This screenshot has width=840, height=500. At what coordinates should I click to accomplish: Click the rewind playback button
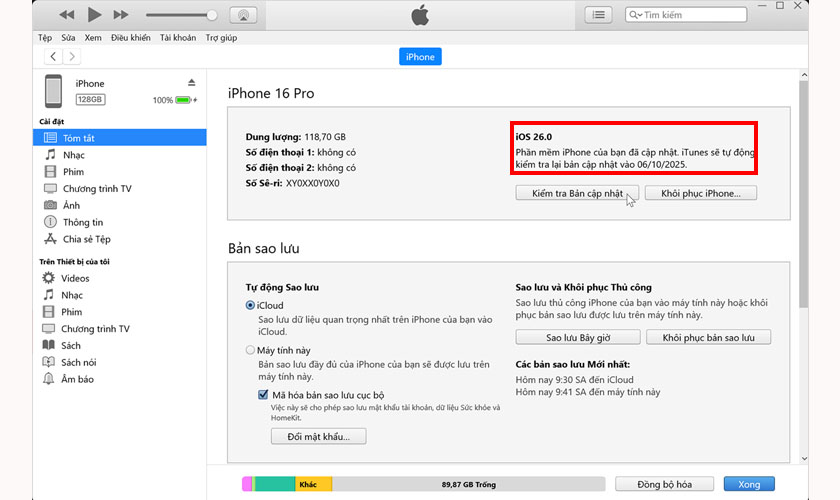(67, 15)
